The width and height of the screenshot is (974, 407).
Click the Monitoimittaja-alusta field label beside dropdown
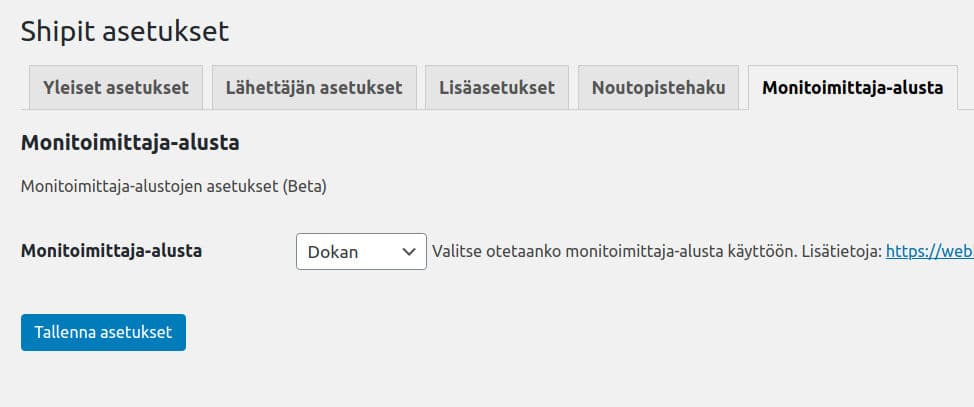(112, 251)
